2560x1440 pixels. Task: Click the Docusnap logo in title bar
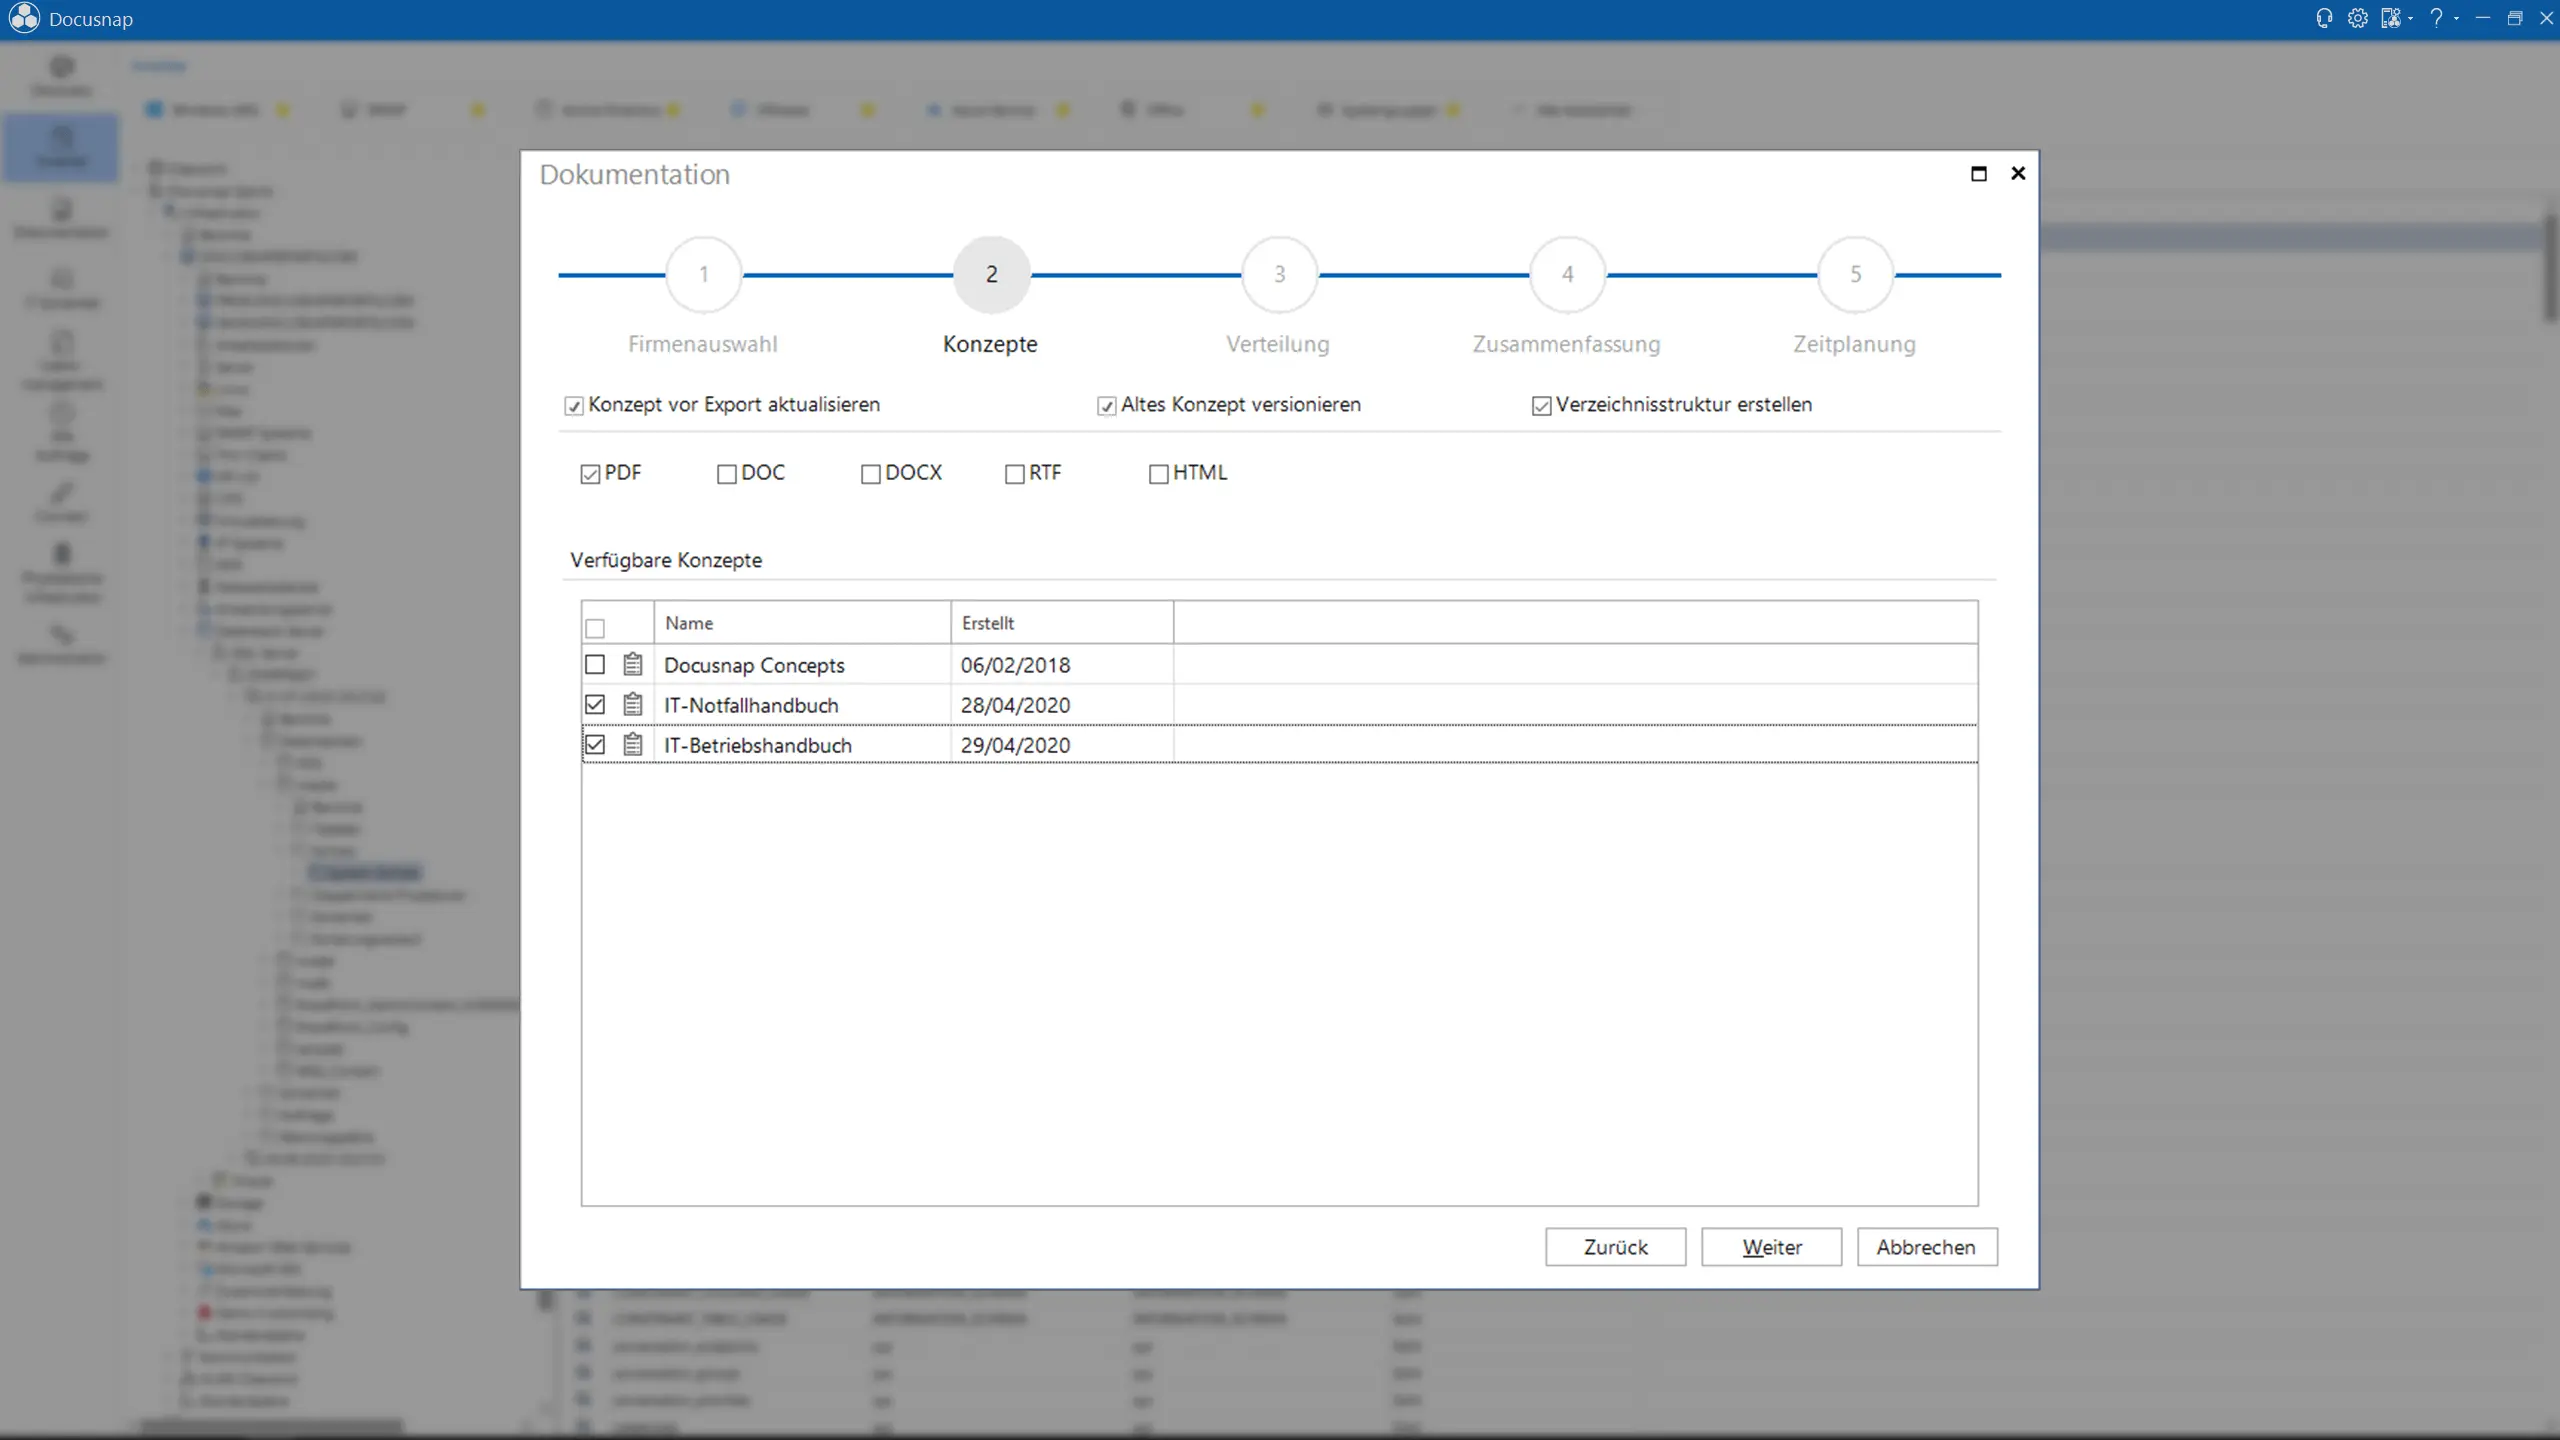pyautogui.click(x=24, y=19)
